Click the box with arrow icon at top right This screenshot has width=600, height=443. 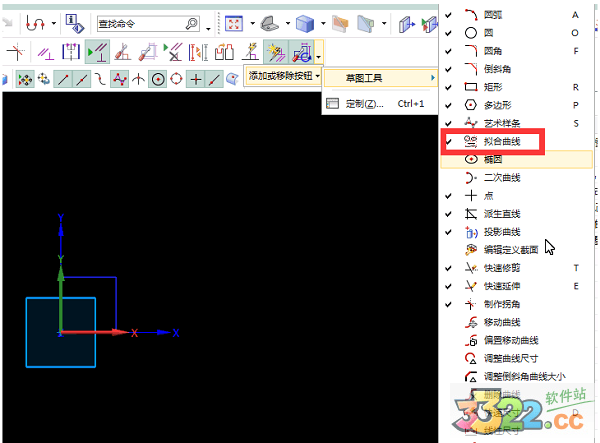[x=406, y=24]
